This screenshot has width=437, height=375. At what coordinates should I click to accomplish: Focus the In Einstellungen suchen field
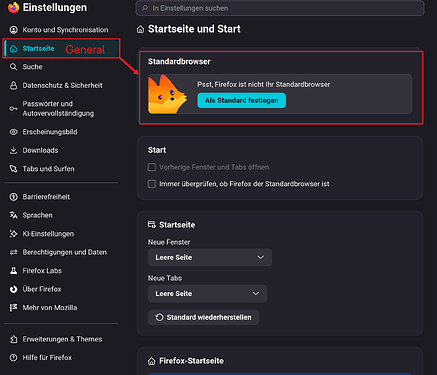pos(280,8)
